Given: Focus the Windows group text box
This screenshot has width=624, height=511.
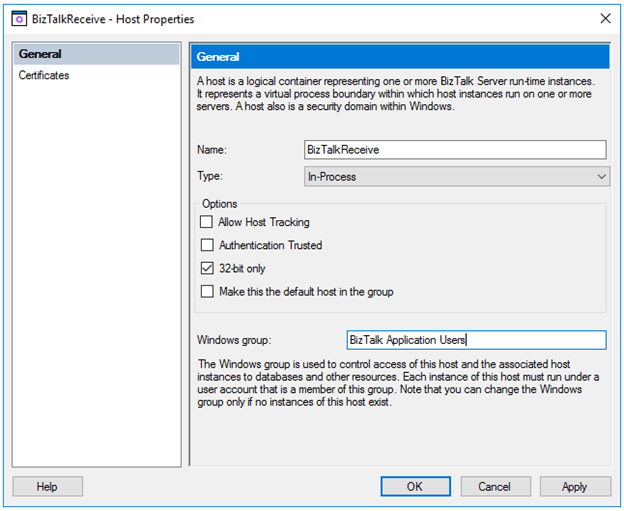Looking at the screenshot, I should pyautogui.click(x=476, y=340).
